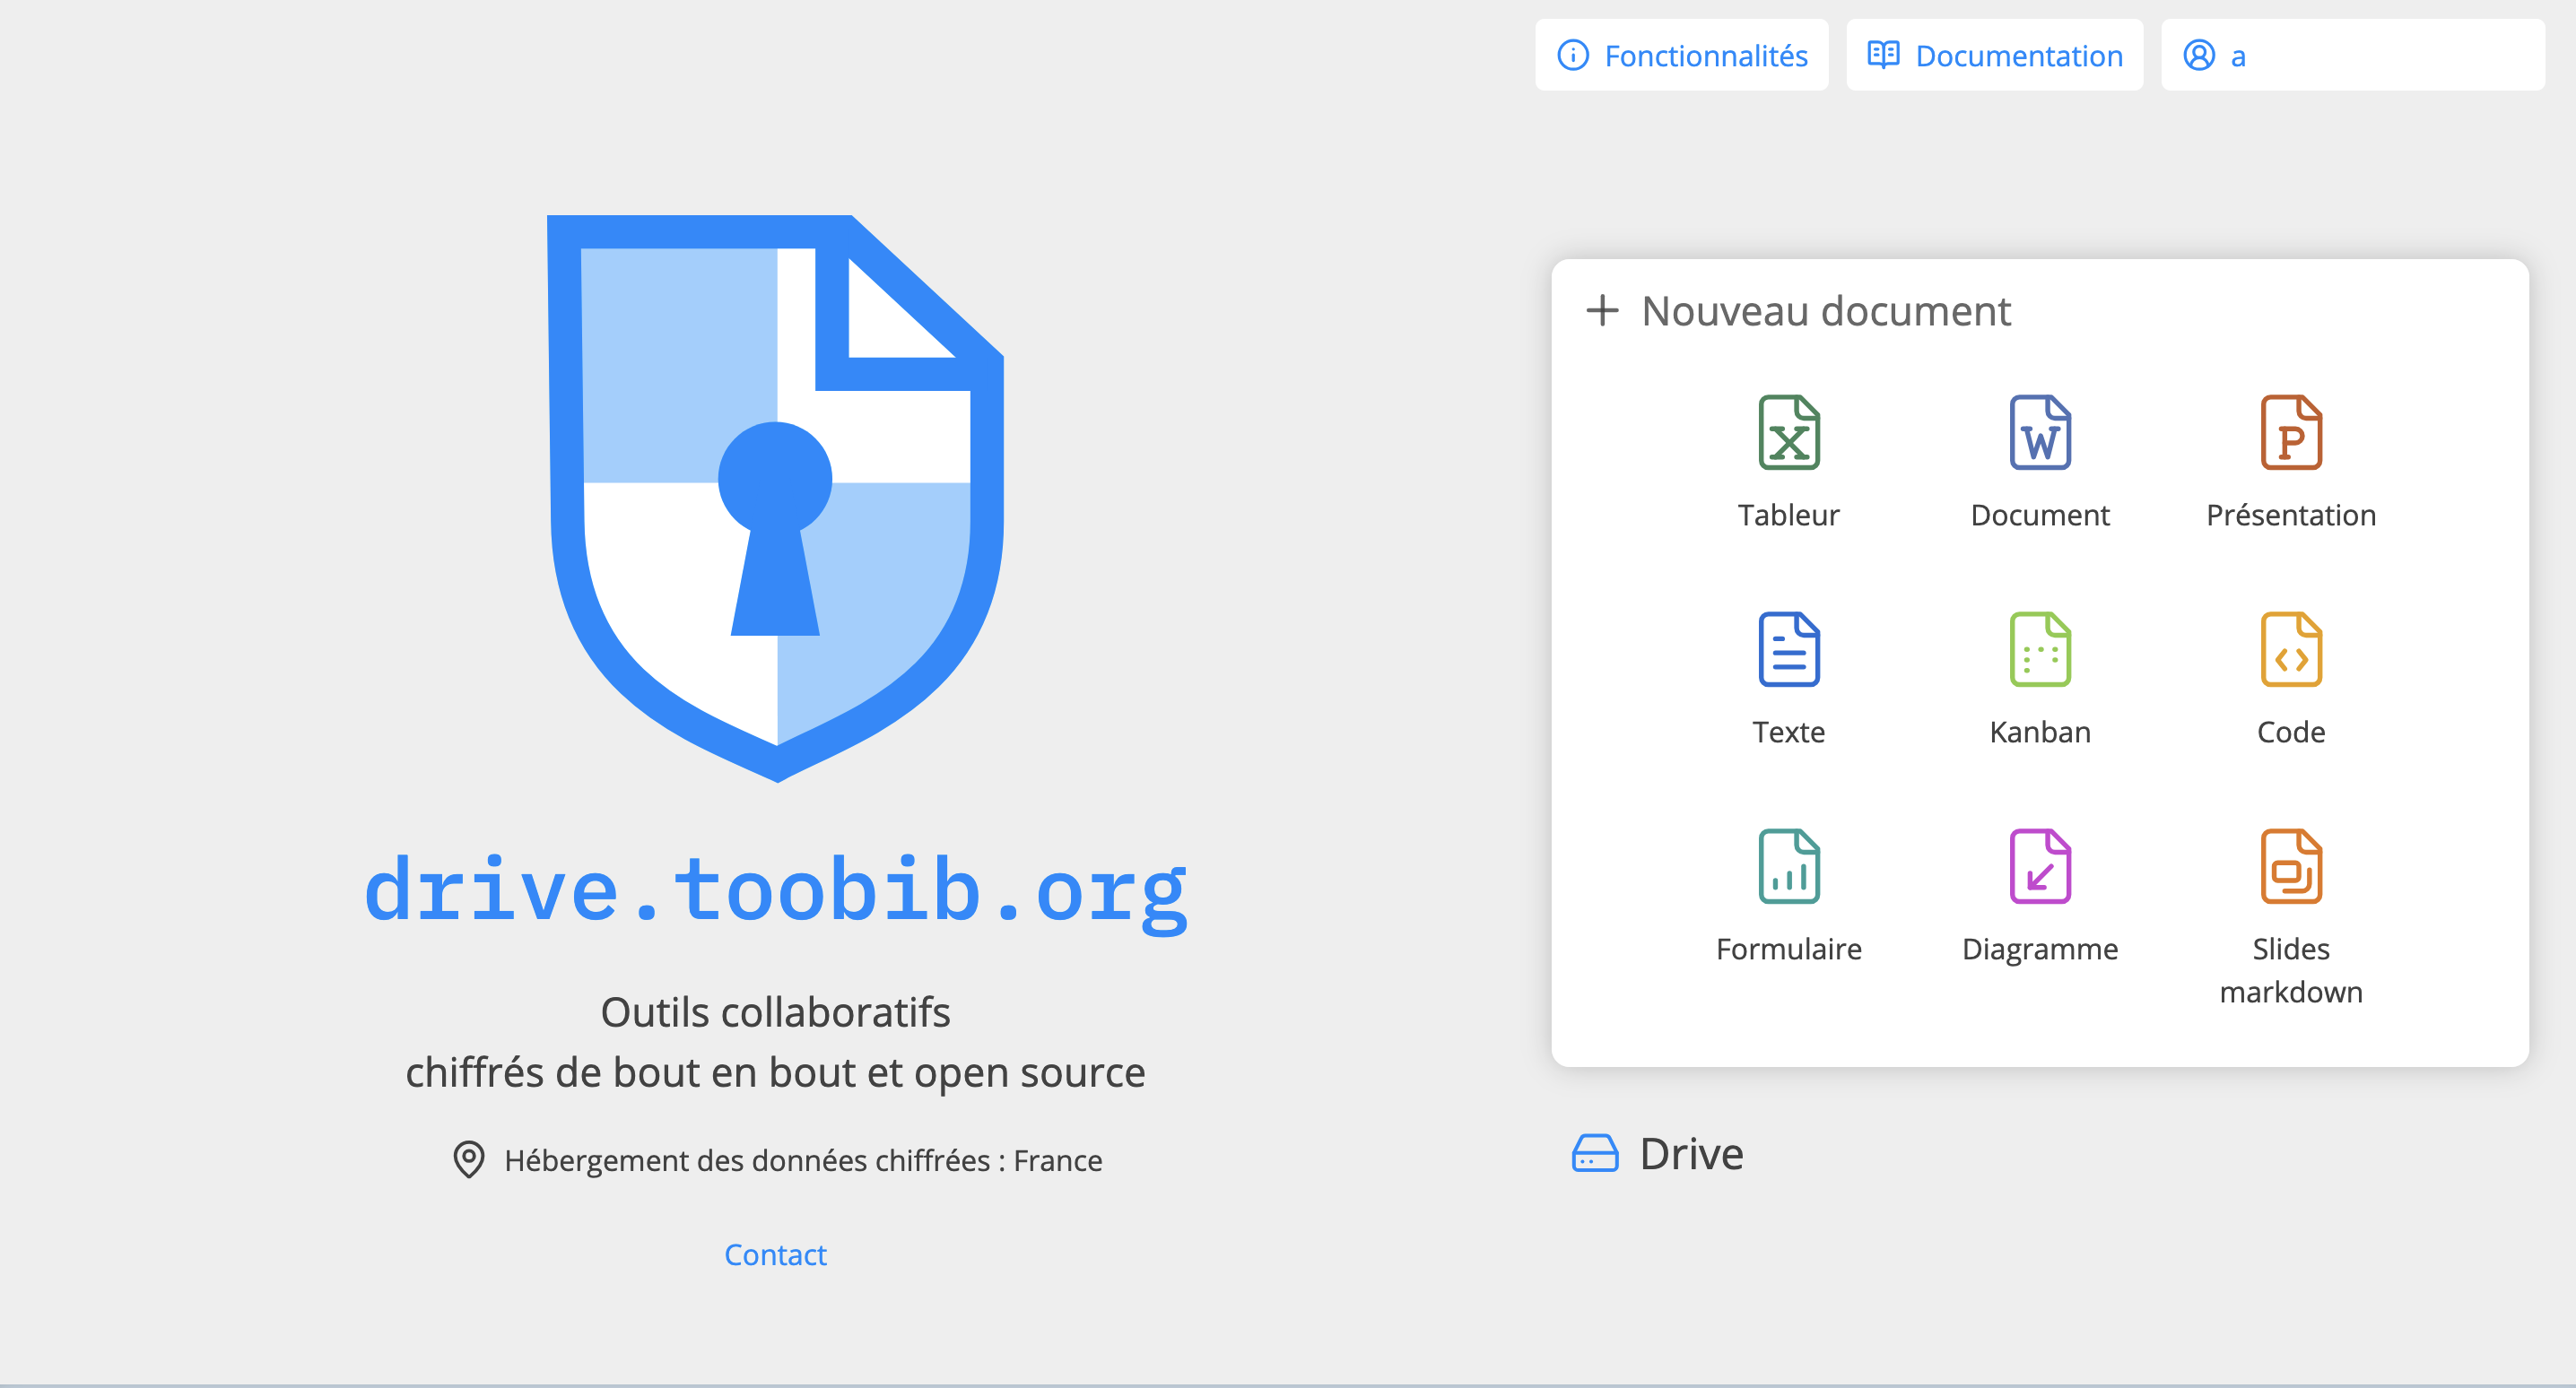Open the Drive storage icon
The height and width of the screenshot is (1388, 2576).
click(x=1594, y=1154)
